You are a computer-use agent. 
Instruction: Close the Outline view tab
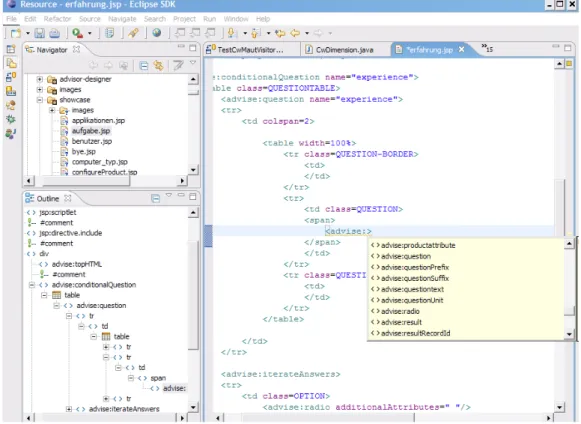point(67,198)
